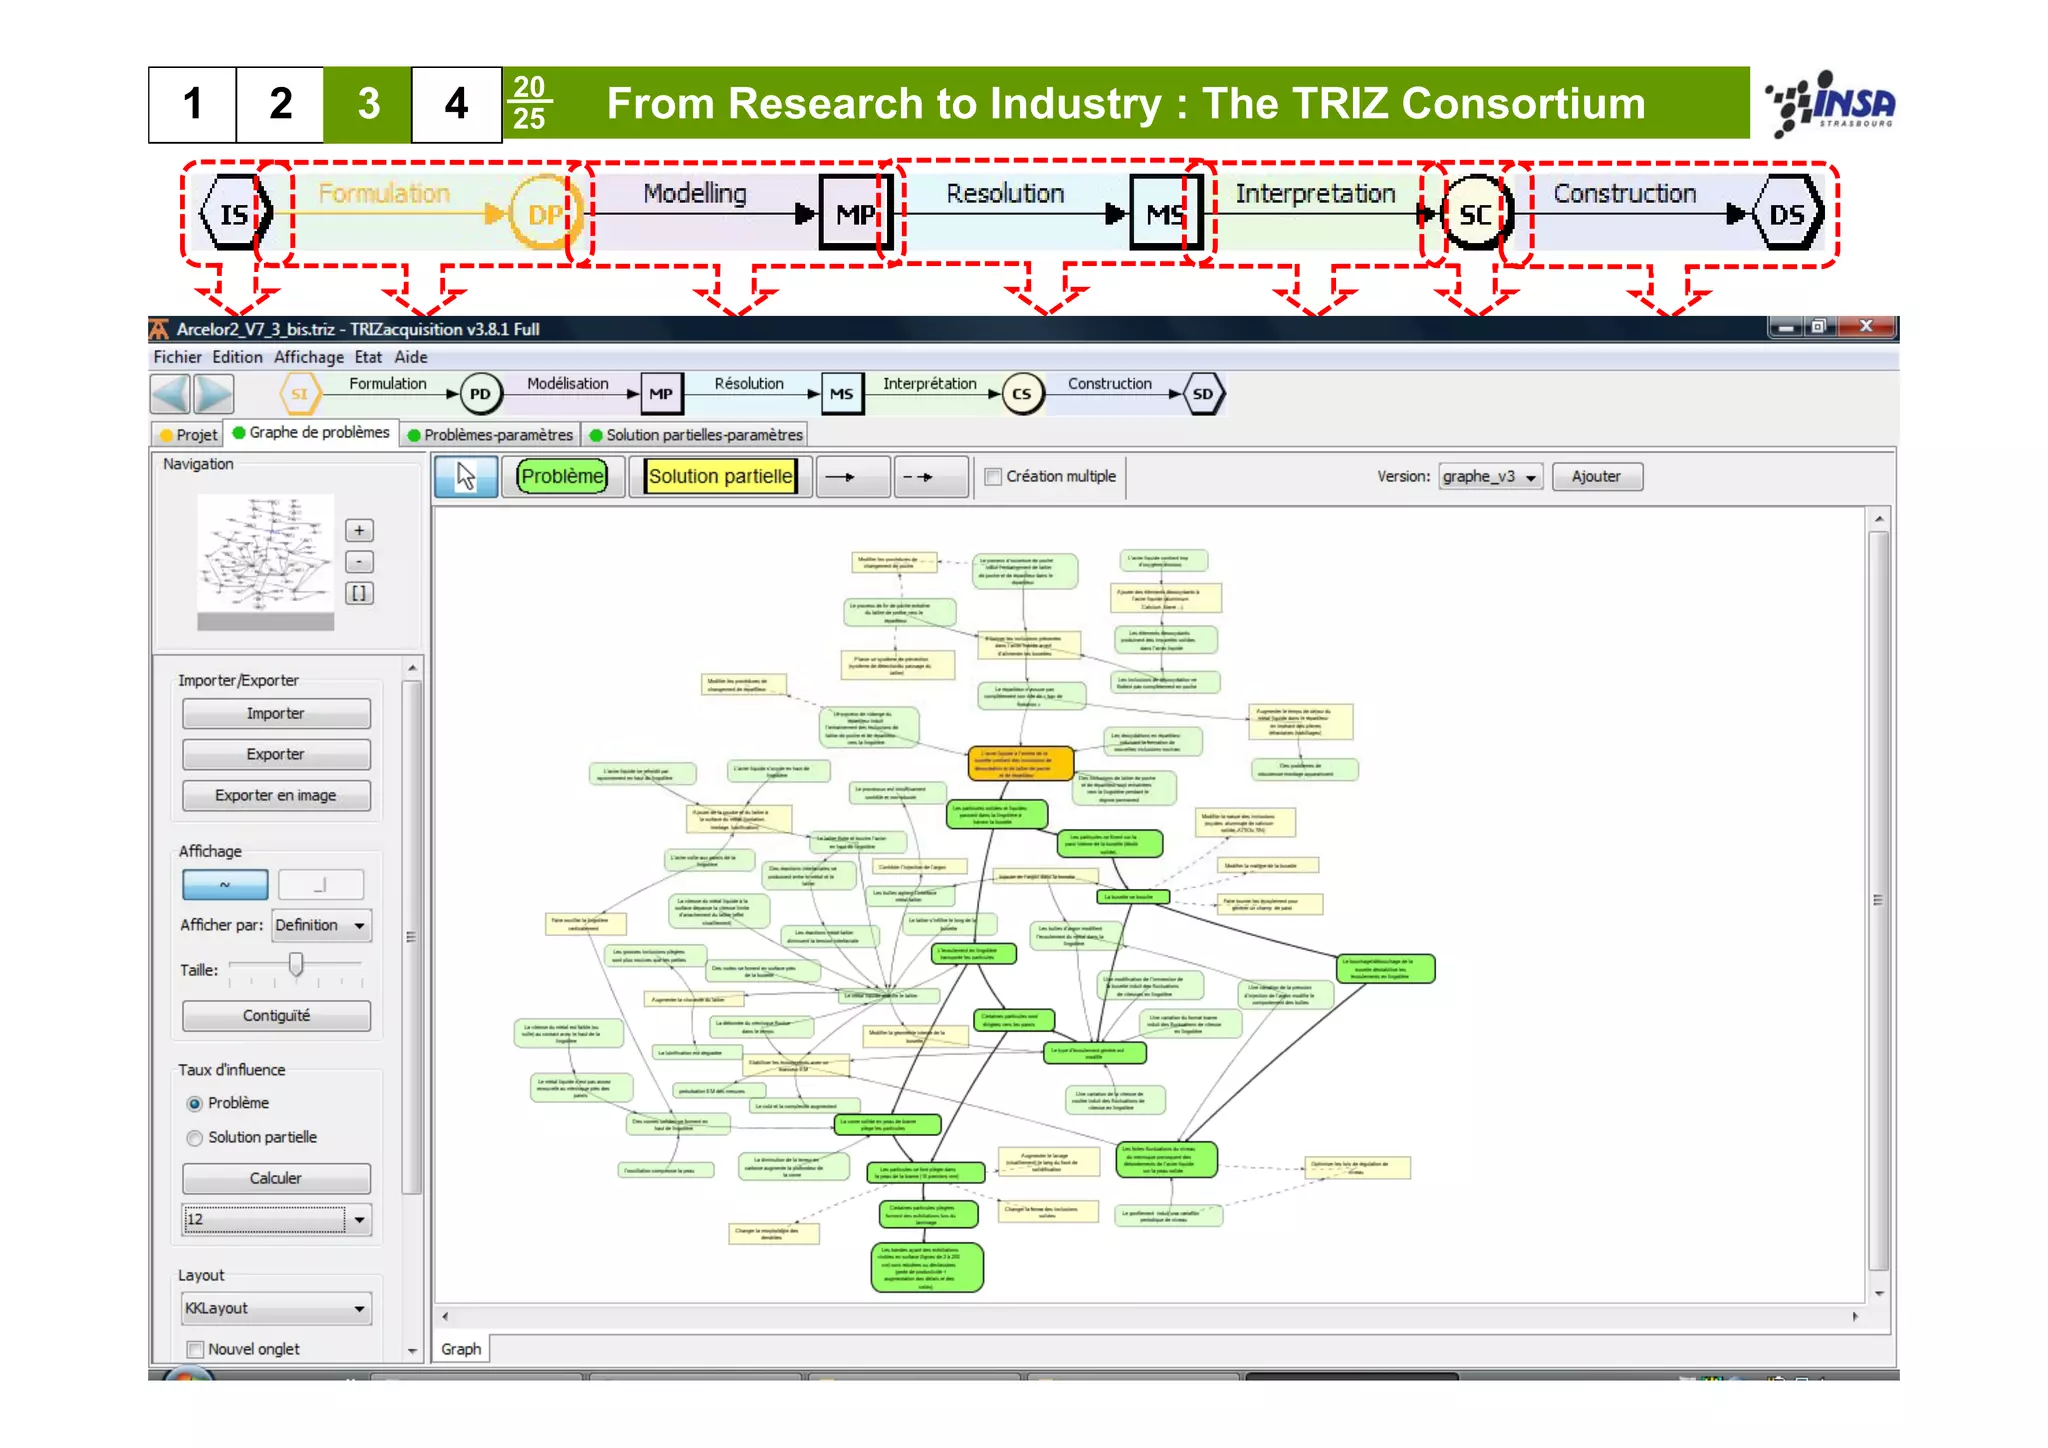This screenshot has width=2048, height=1448.
Task: Select the MP square stage icon
Action: pos(661,394)
